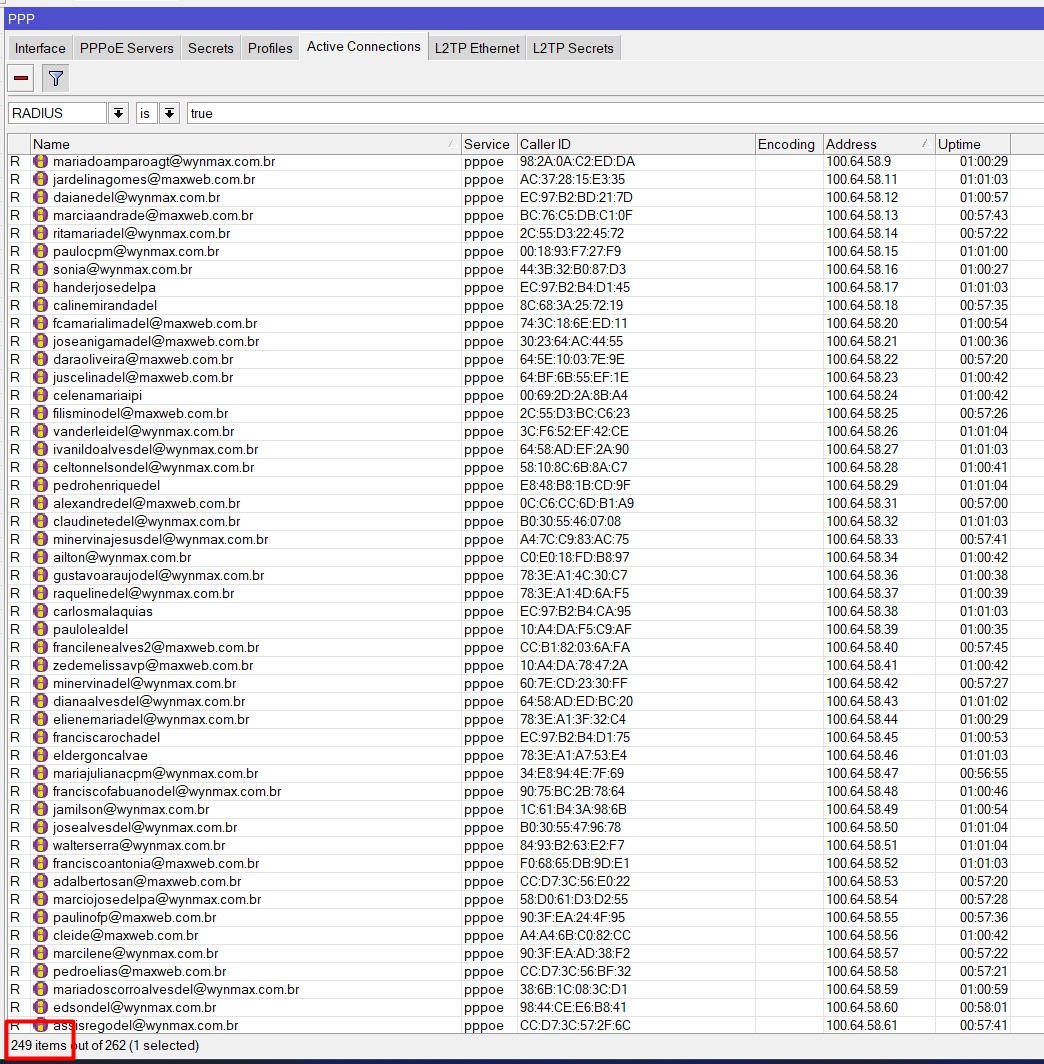
Task: Click the user icon beside marcilene@wynmax.com.br
Action: 41,953
